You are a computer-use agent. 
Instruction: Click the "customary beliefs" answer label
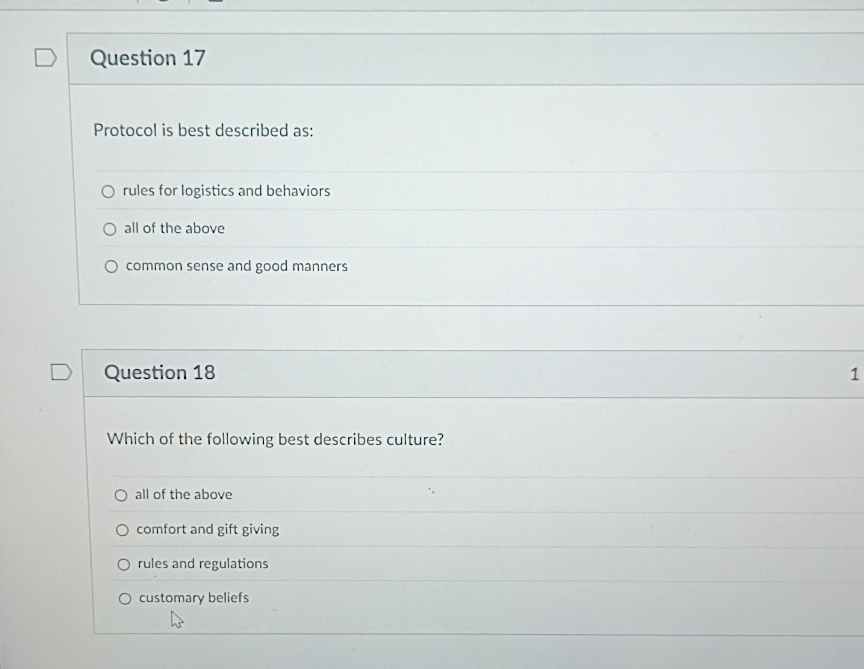tap(194, 598)
